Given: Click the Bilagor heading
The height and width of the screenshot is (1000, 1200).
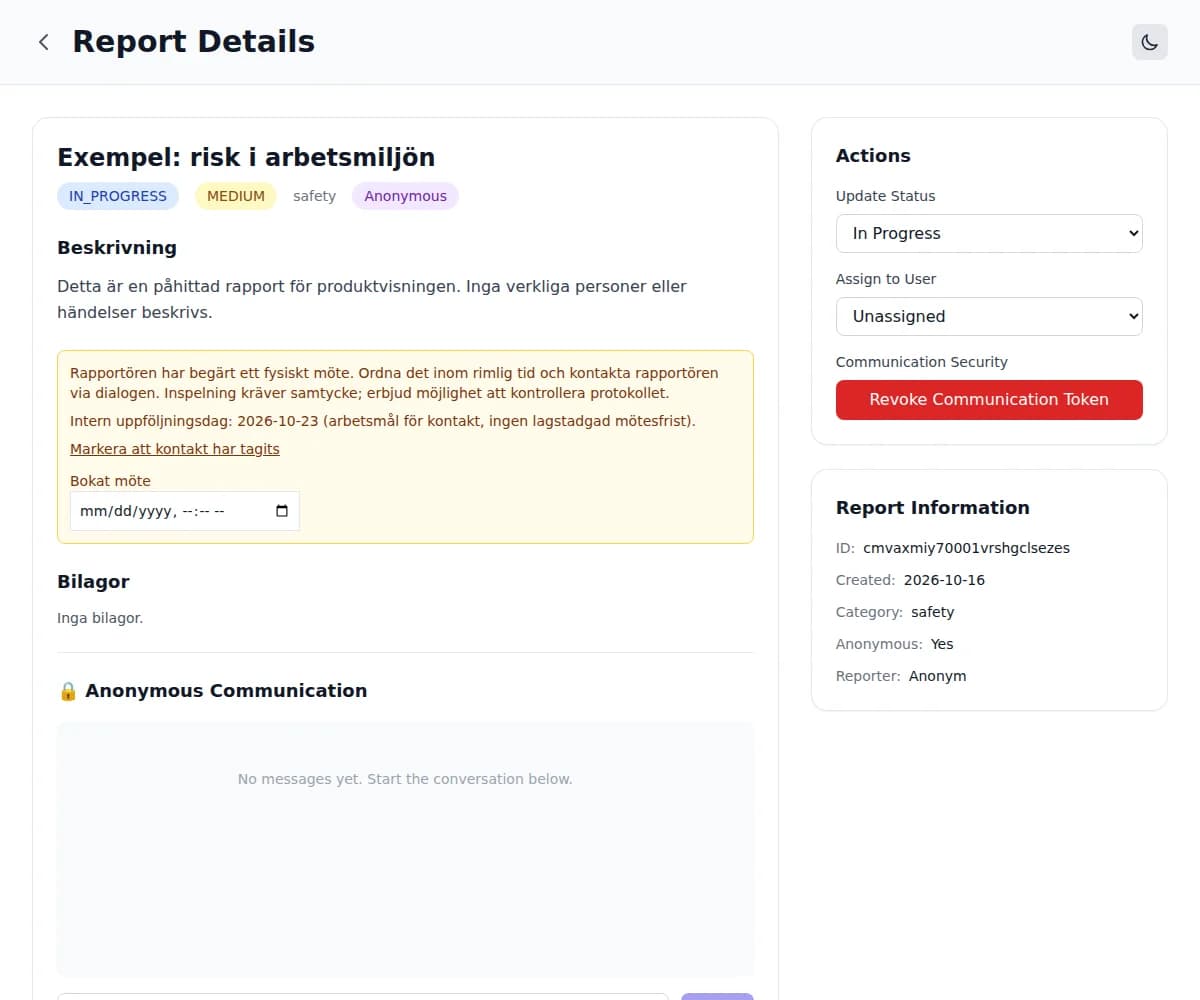Looking at the screenshot, I should [x=93, y=582].
